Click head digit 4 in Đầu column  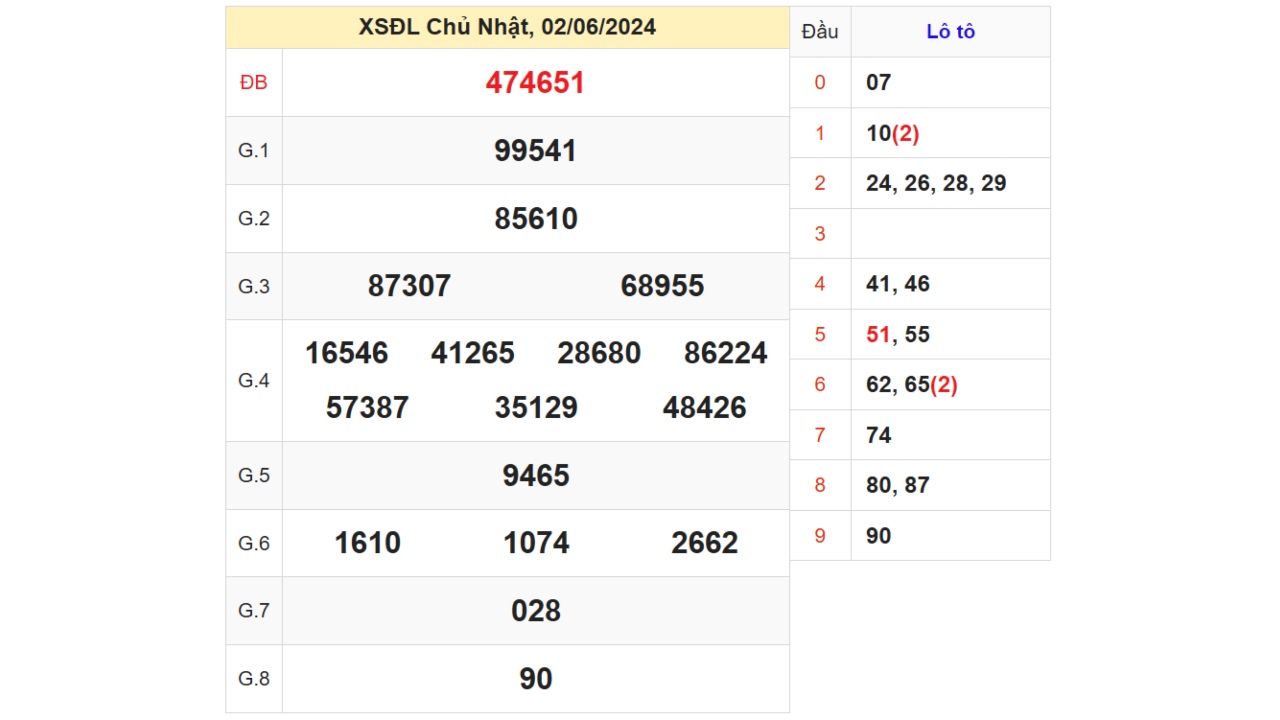coord(820,284)
